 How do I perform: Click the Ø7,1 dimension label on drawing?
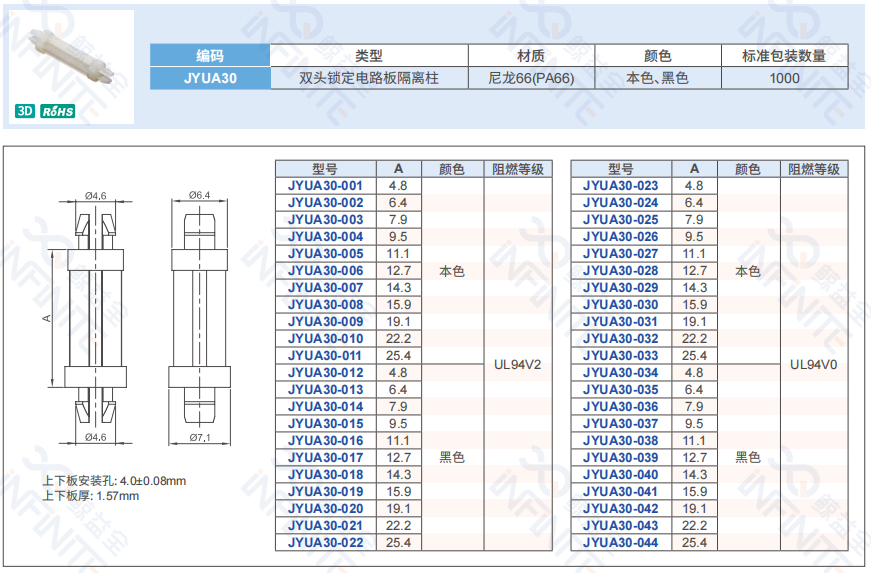click(200, 438)
